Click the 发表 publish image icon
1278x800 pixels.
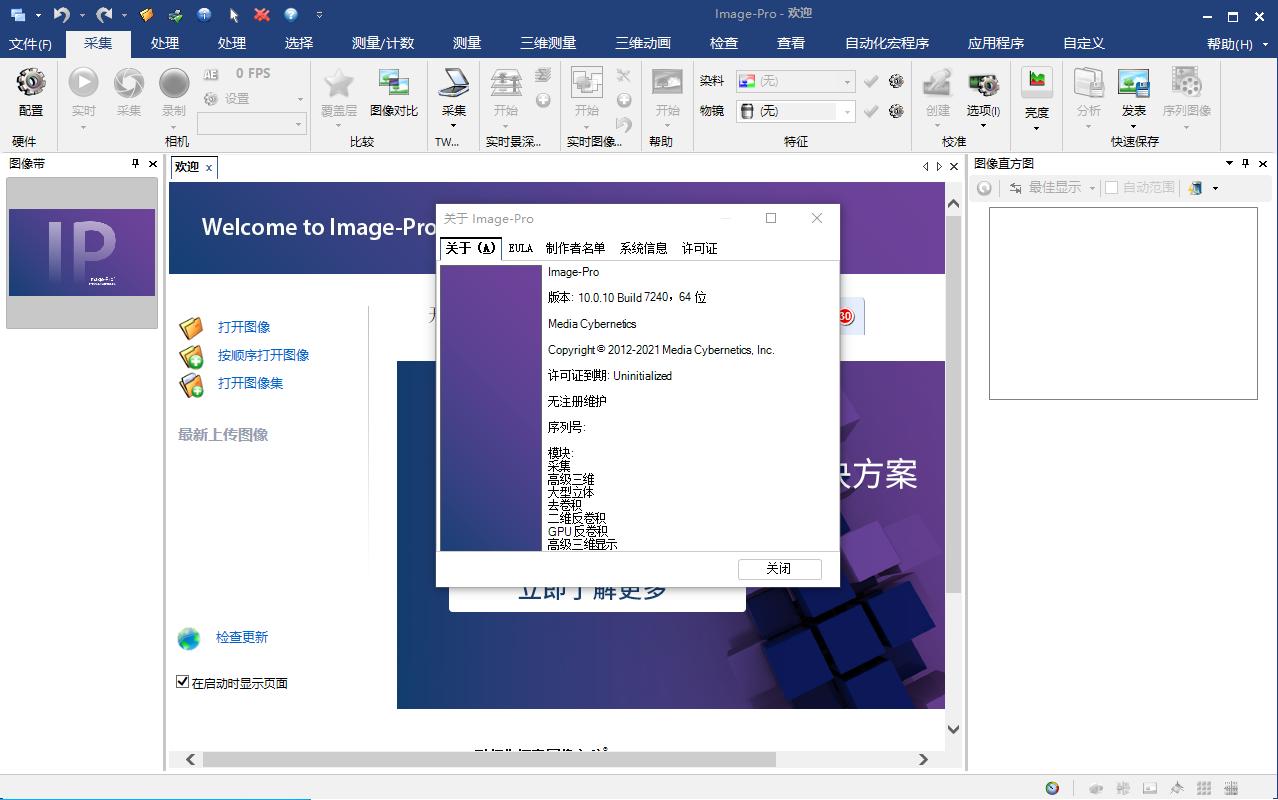[1134, 83]
